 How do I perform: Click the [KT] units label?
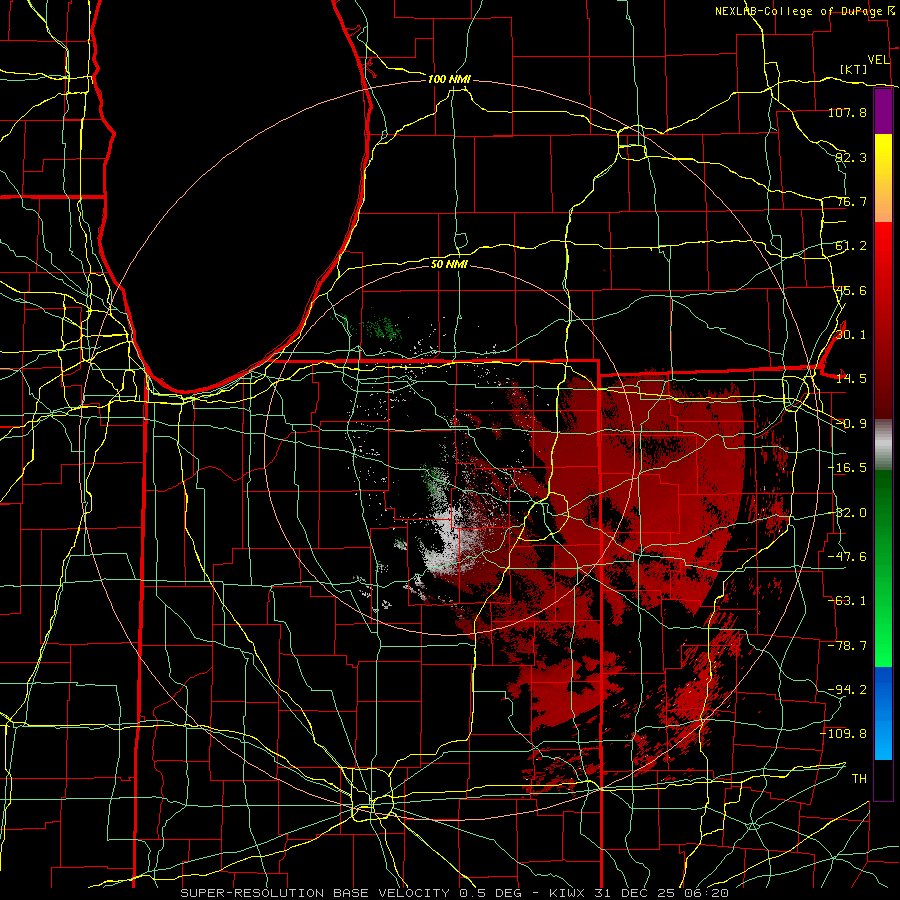click(x=853, y=69)
